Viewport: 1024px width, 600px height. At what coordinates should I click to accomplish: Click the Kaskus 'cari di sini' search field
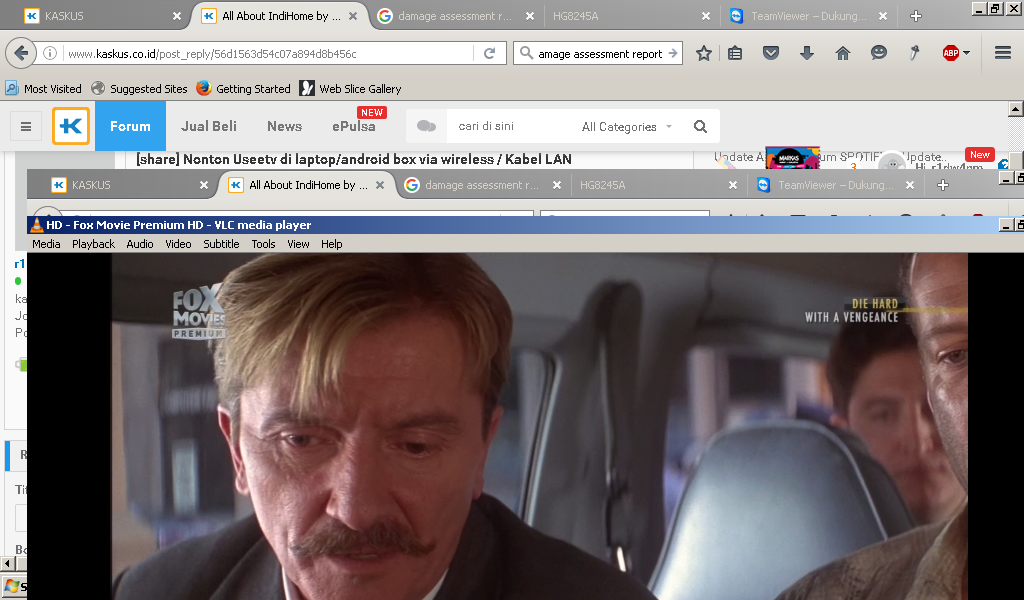click(510, 127)
